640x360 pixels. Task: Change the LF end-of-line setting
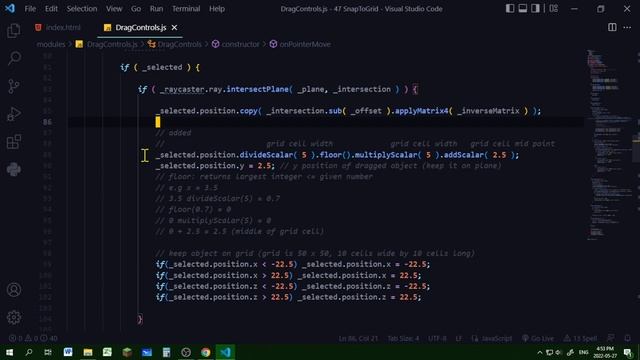tap(459, 338)
